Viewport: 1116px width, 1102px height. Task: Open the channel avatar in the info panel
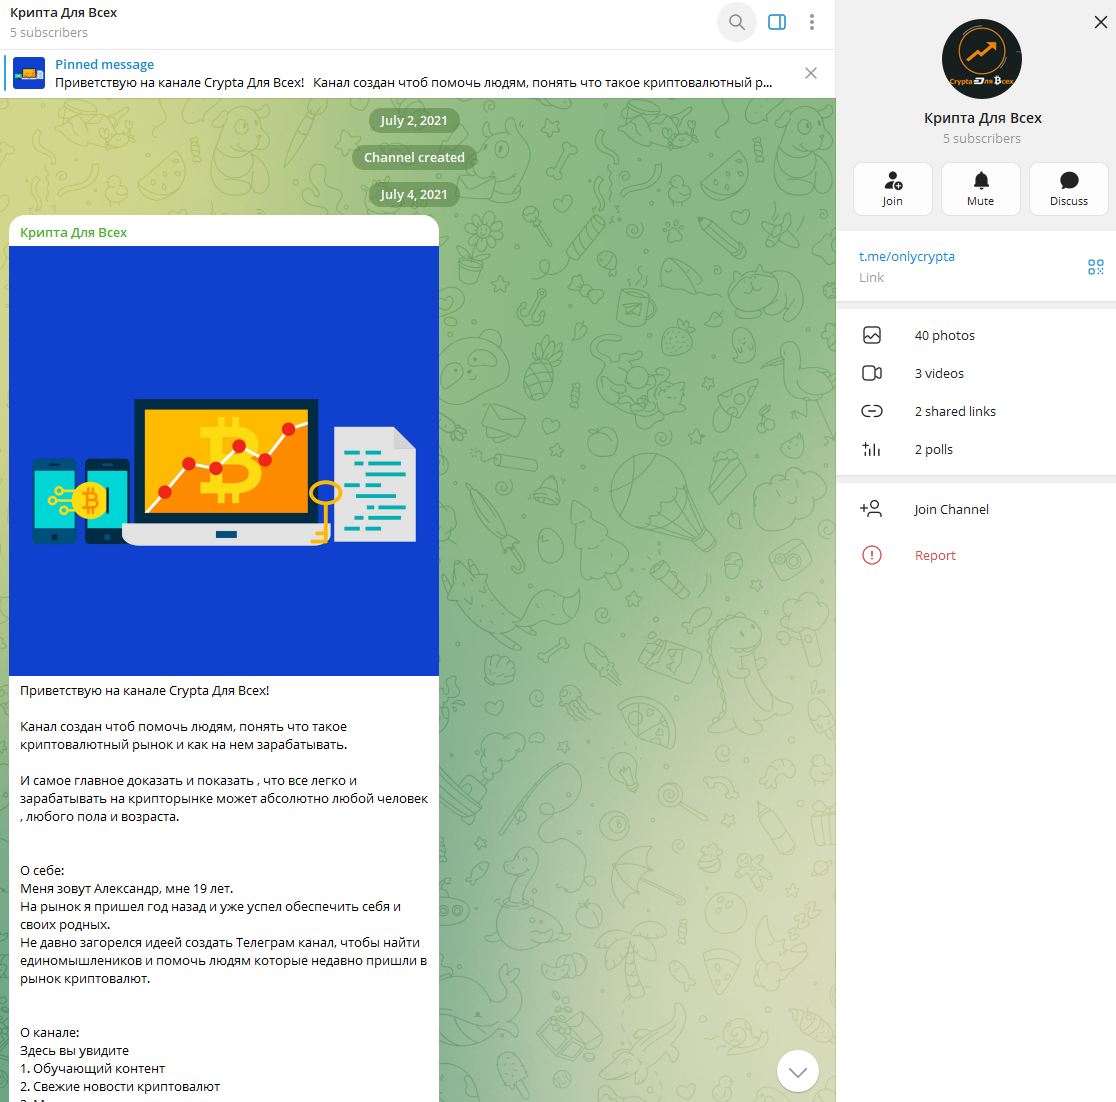[981, 59]
